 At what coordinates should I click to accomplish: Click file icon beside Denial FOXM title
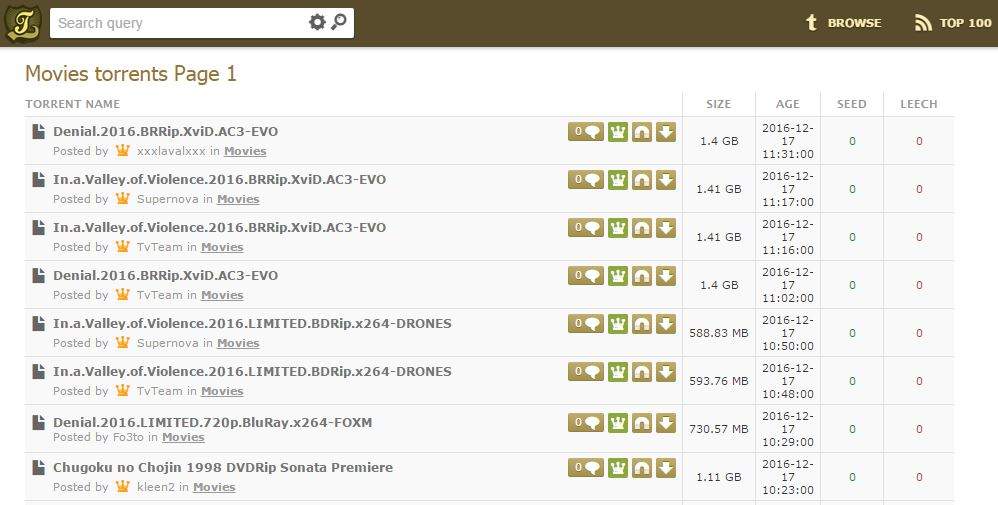pos(39,422)
